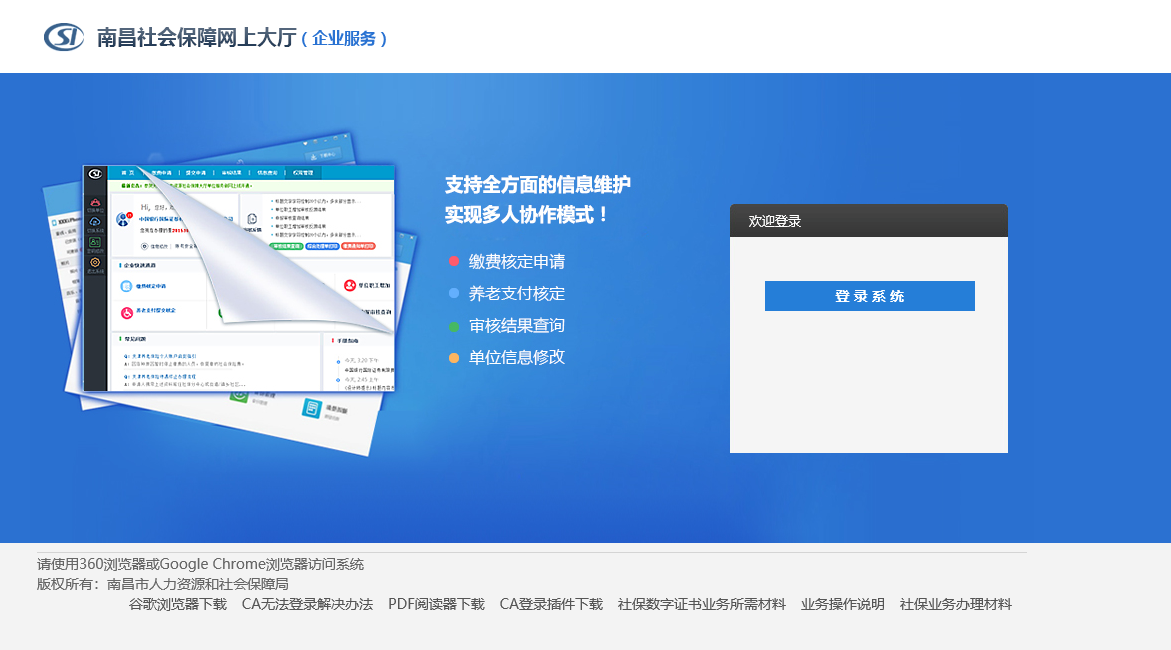Click the blue bullet beside 养老支付核定
Image resolution: width=1171 pixels, height=650 pixels.
pos(453,294)
